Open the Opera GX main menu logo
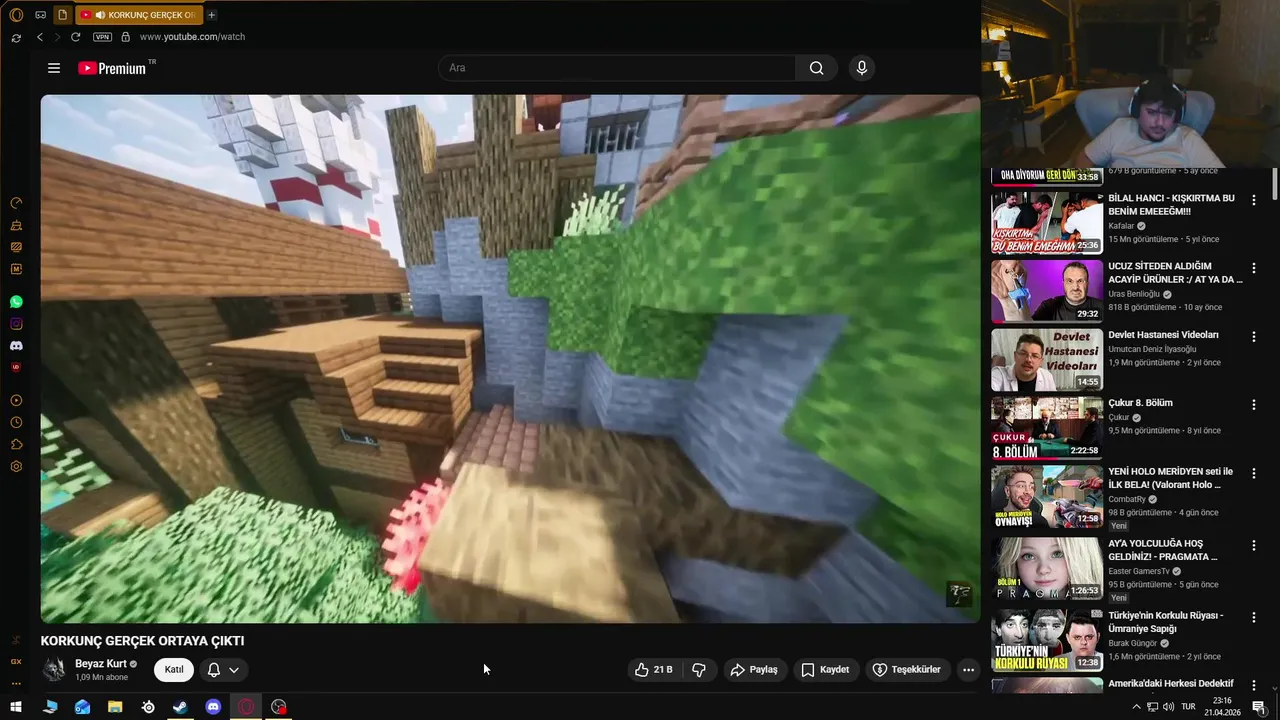Viewport: 1280px width, 720px height. [x=16, y=15]
